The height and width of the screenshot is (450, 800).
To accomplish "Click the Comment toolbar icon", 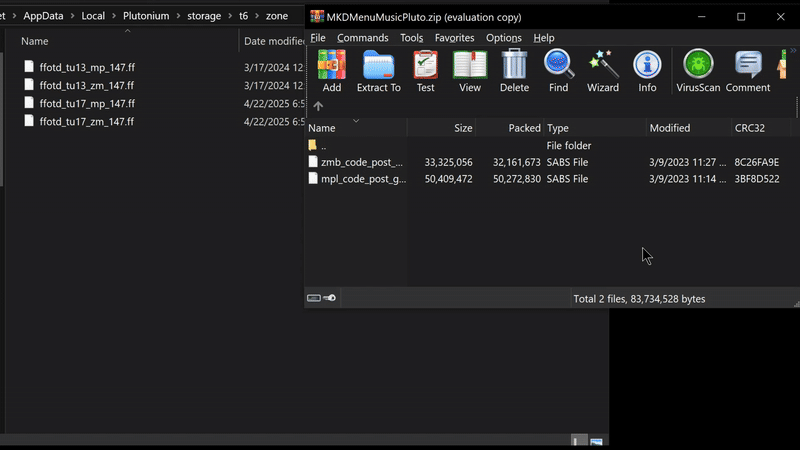I will [x=747, y=70].
